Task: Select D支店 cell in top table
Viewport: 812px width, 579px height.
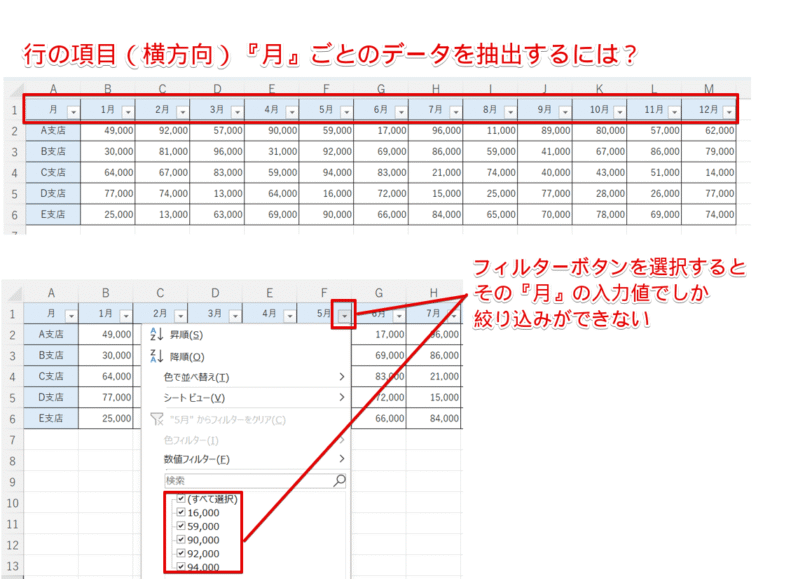Action: pyautogui.click(x=53, y=193)
